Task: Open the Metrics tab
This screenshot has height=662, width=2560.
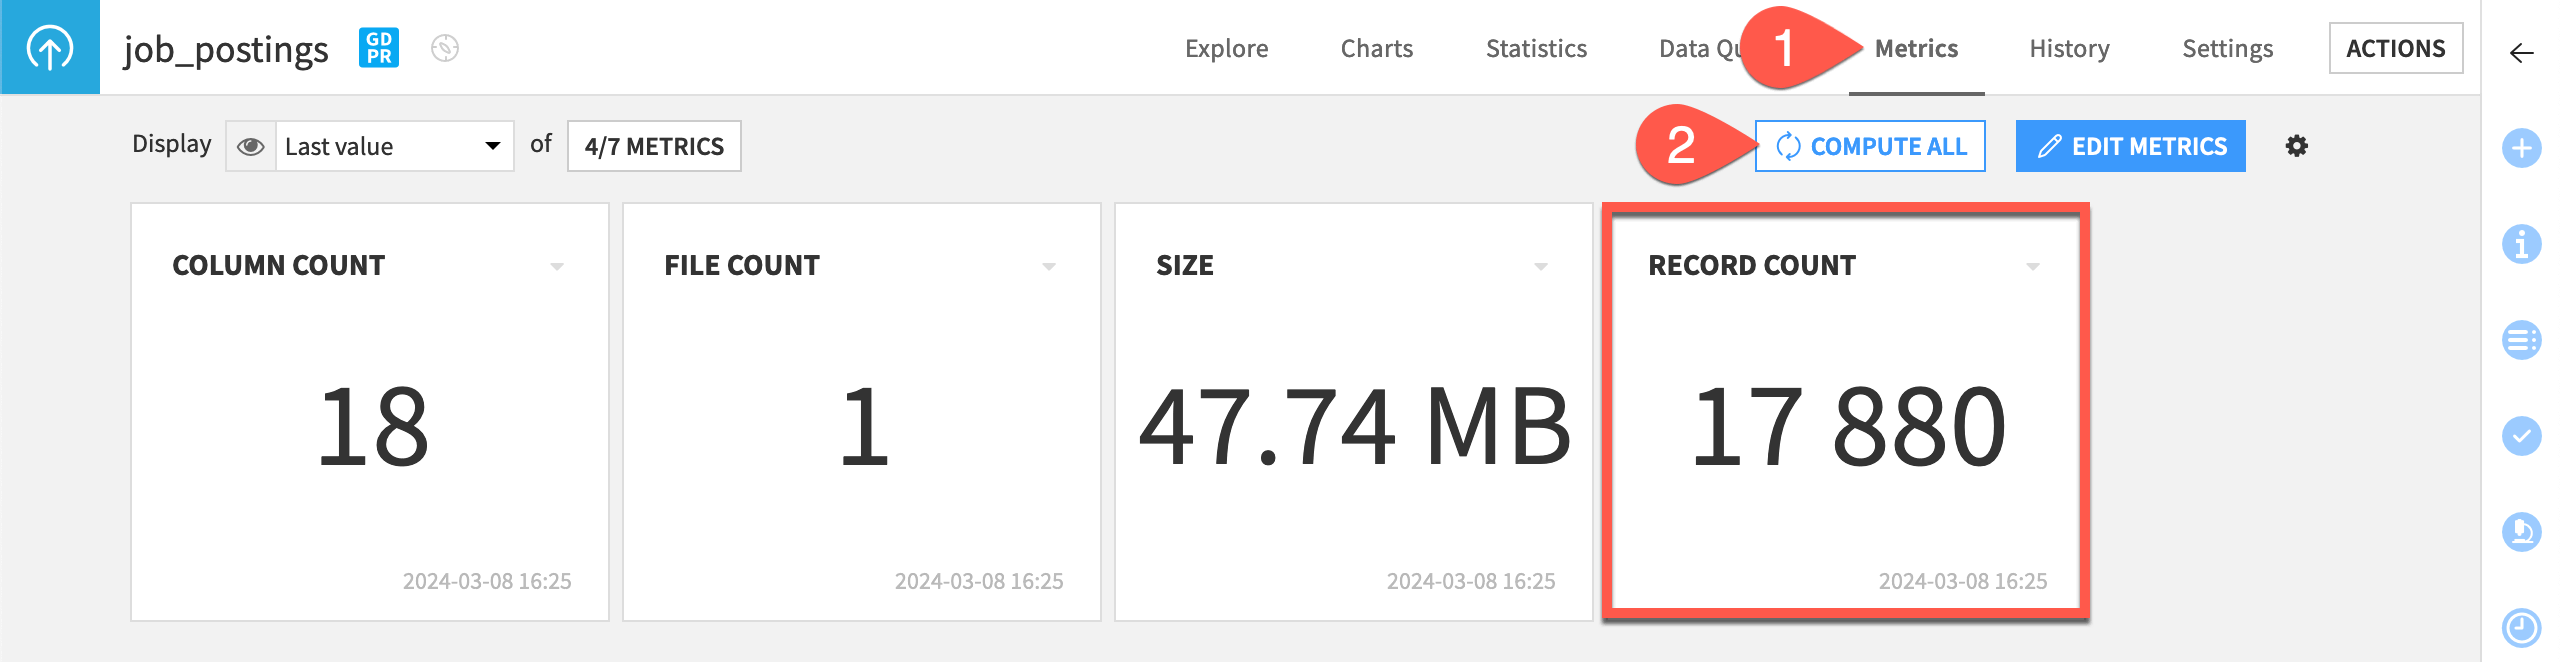Action: (1916, 48)
